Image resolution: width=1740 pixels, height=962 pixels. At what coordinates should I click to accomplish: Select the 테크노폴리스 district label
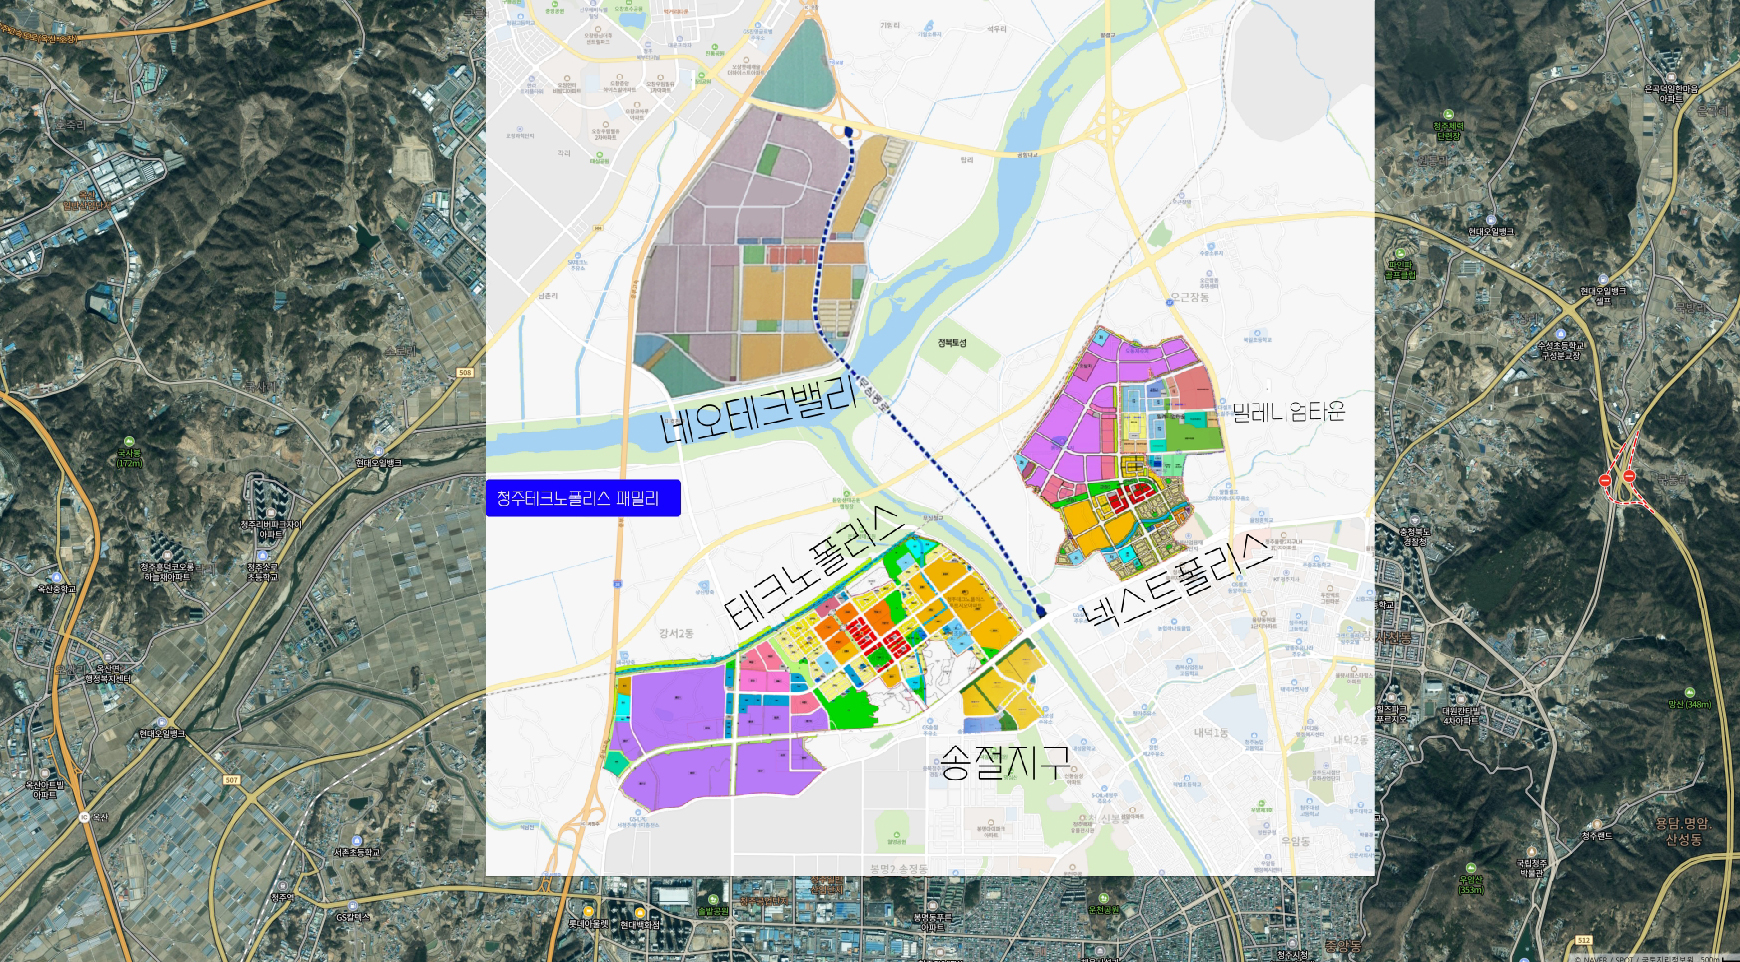pyautogui.click(x=814, y=566)
